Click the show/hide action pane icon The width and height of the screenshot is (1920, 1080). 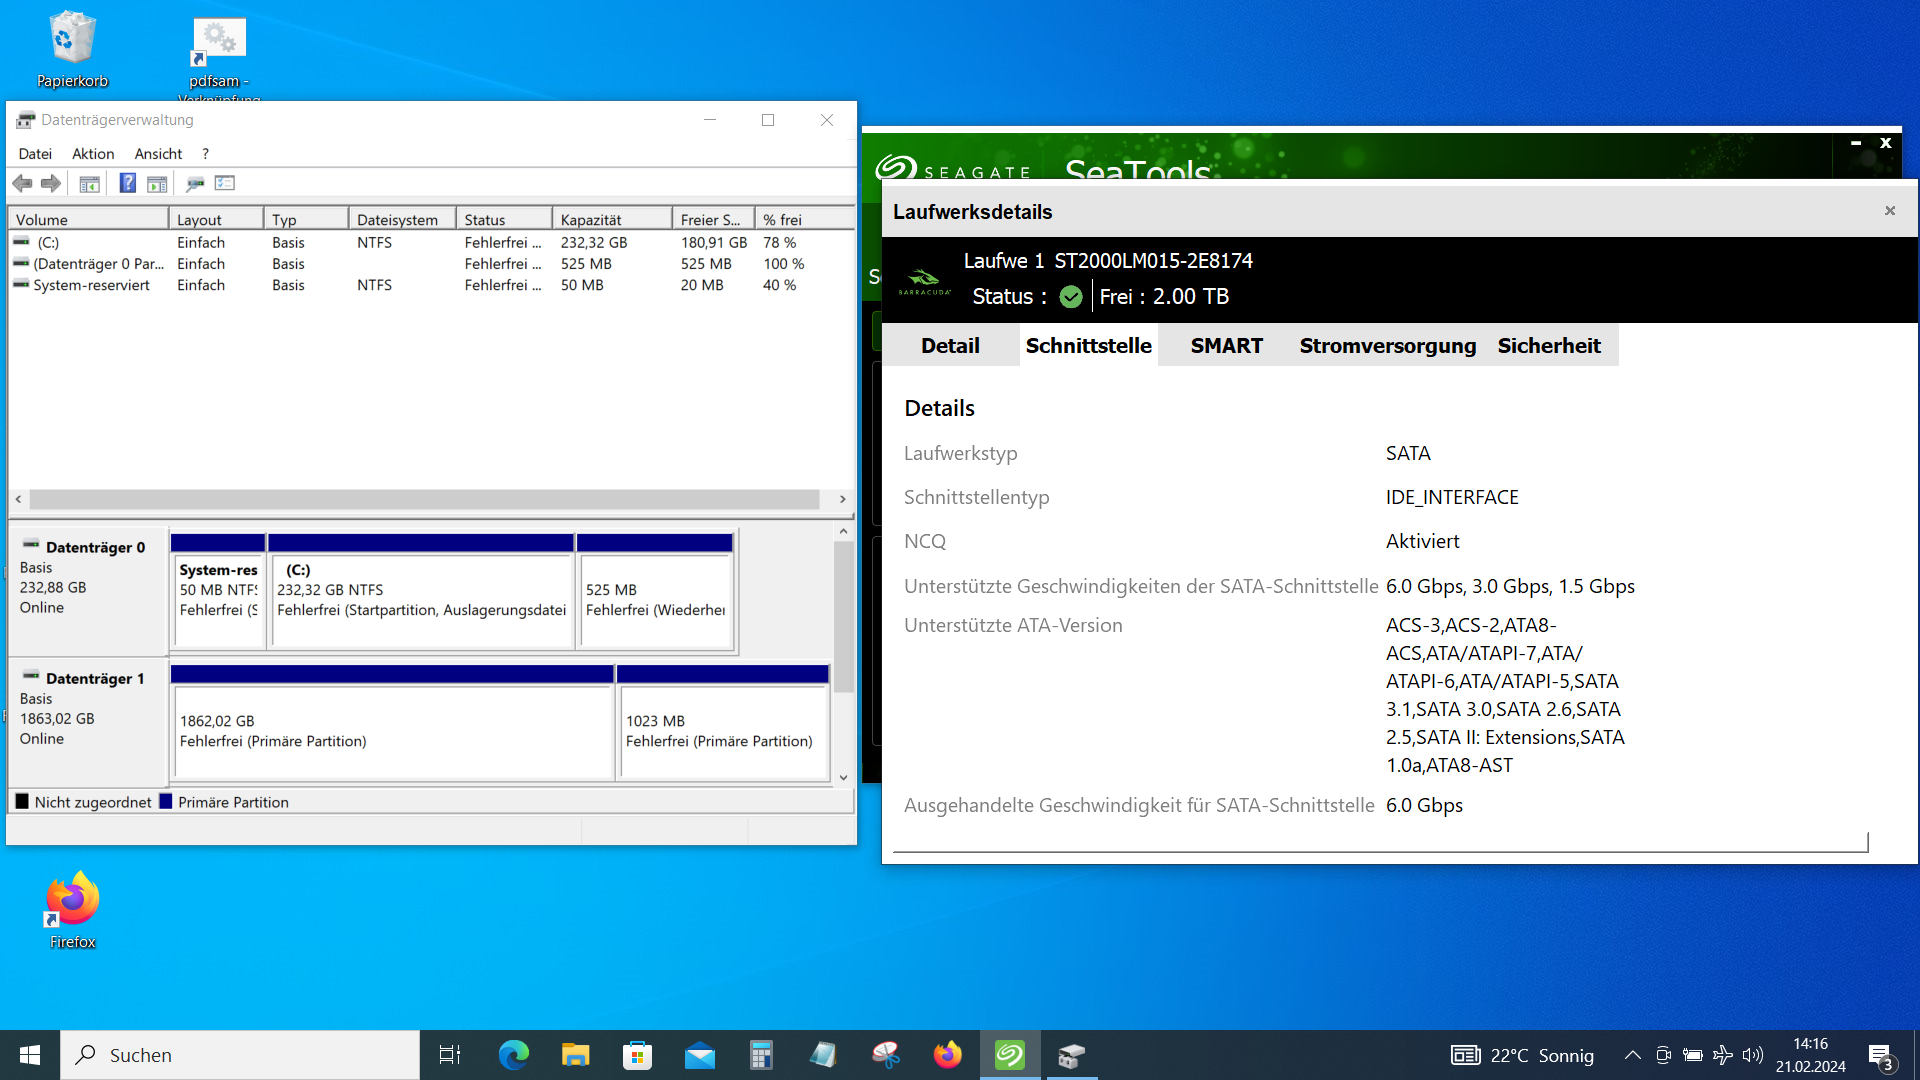tap(157, 183)
